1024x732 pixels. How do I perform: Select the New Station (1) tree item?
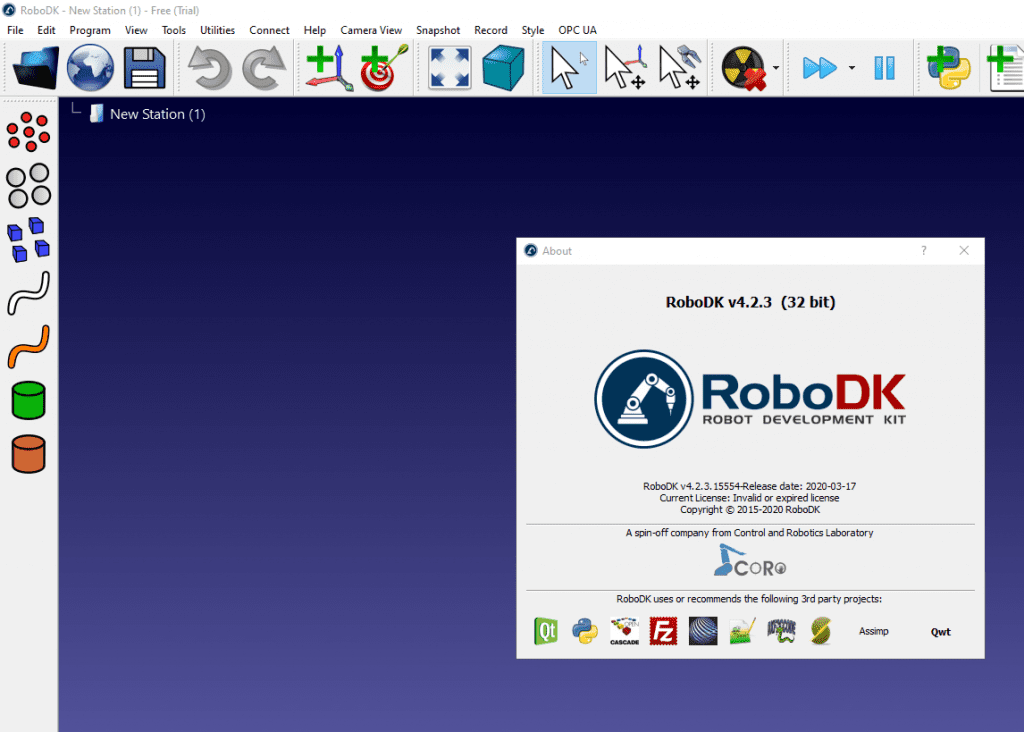(x=157, y=114)
